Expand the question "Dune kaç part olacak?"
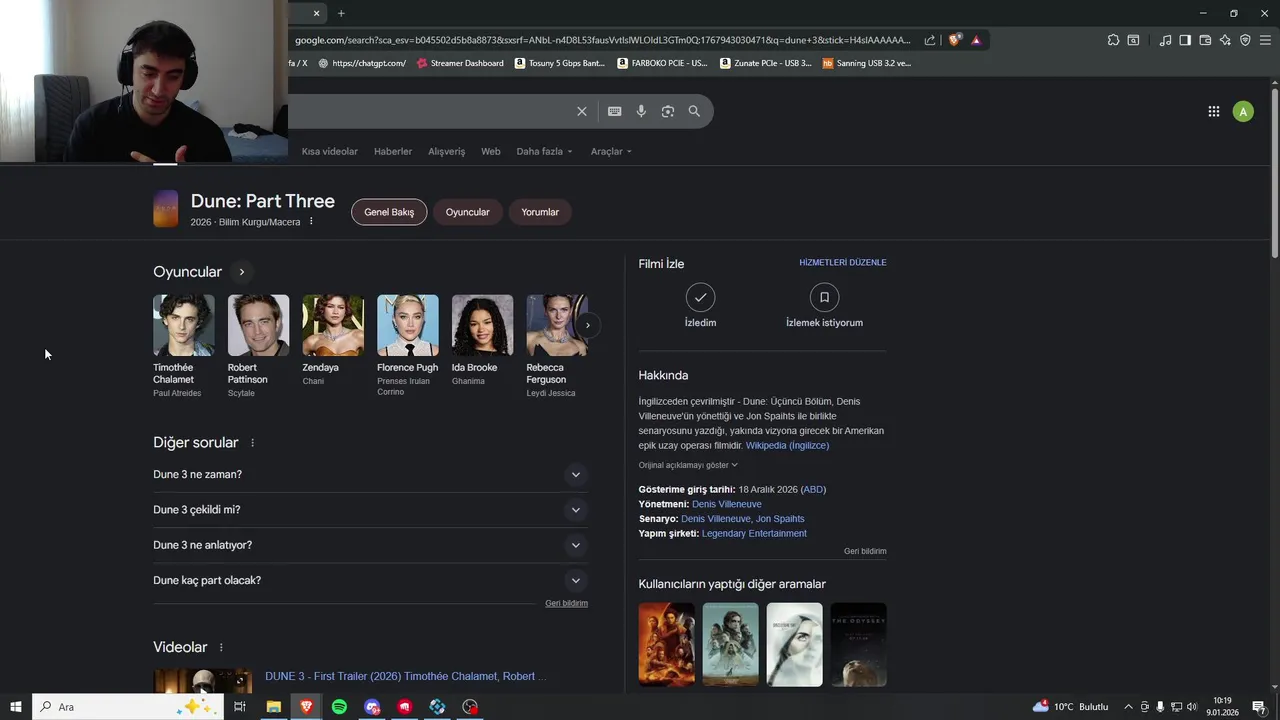The width and height of the screenshot is (1280, 720). 370,580
